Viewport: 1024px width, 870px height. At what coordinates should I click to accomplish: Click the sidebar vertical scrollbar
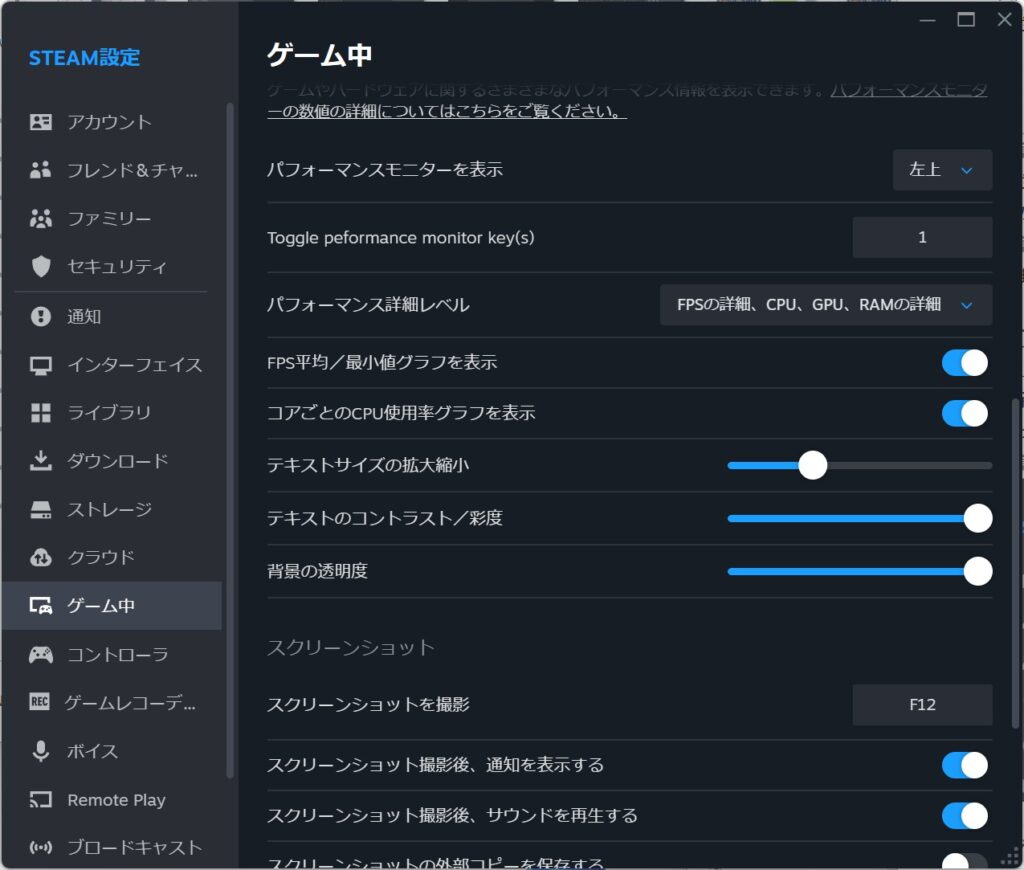230,441
